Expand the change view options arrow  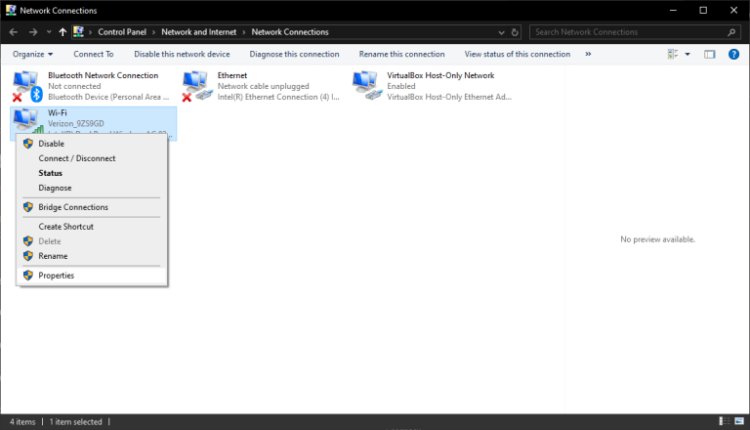click(687, 54)
